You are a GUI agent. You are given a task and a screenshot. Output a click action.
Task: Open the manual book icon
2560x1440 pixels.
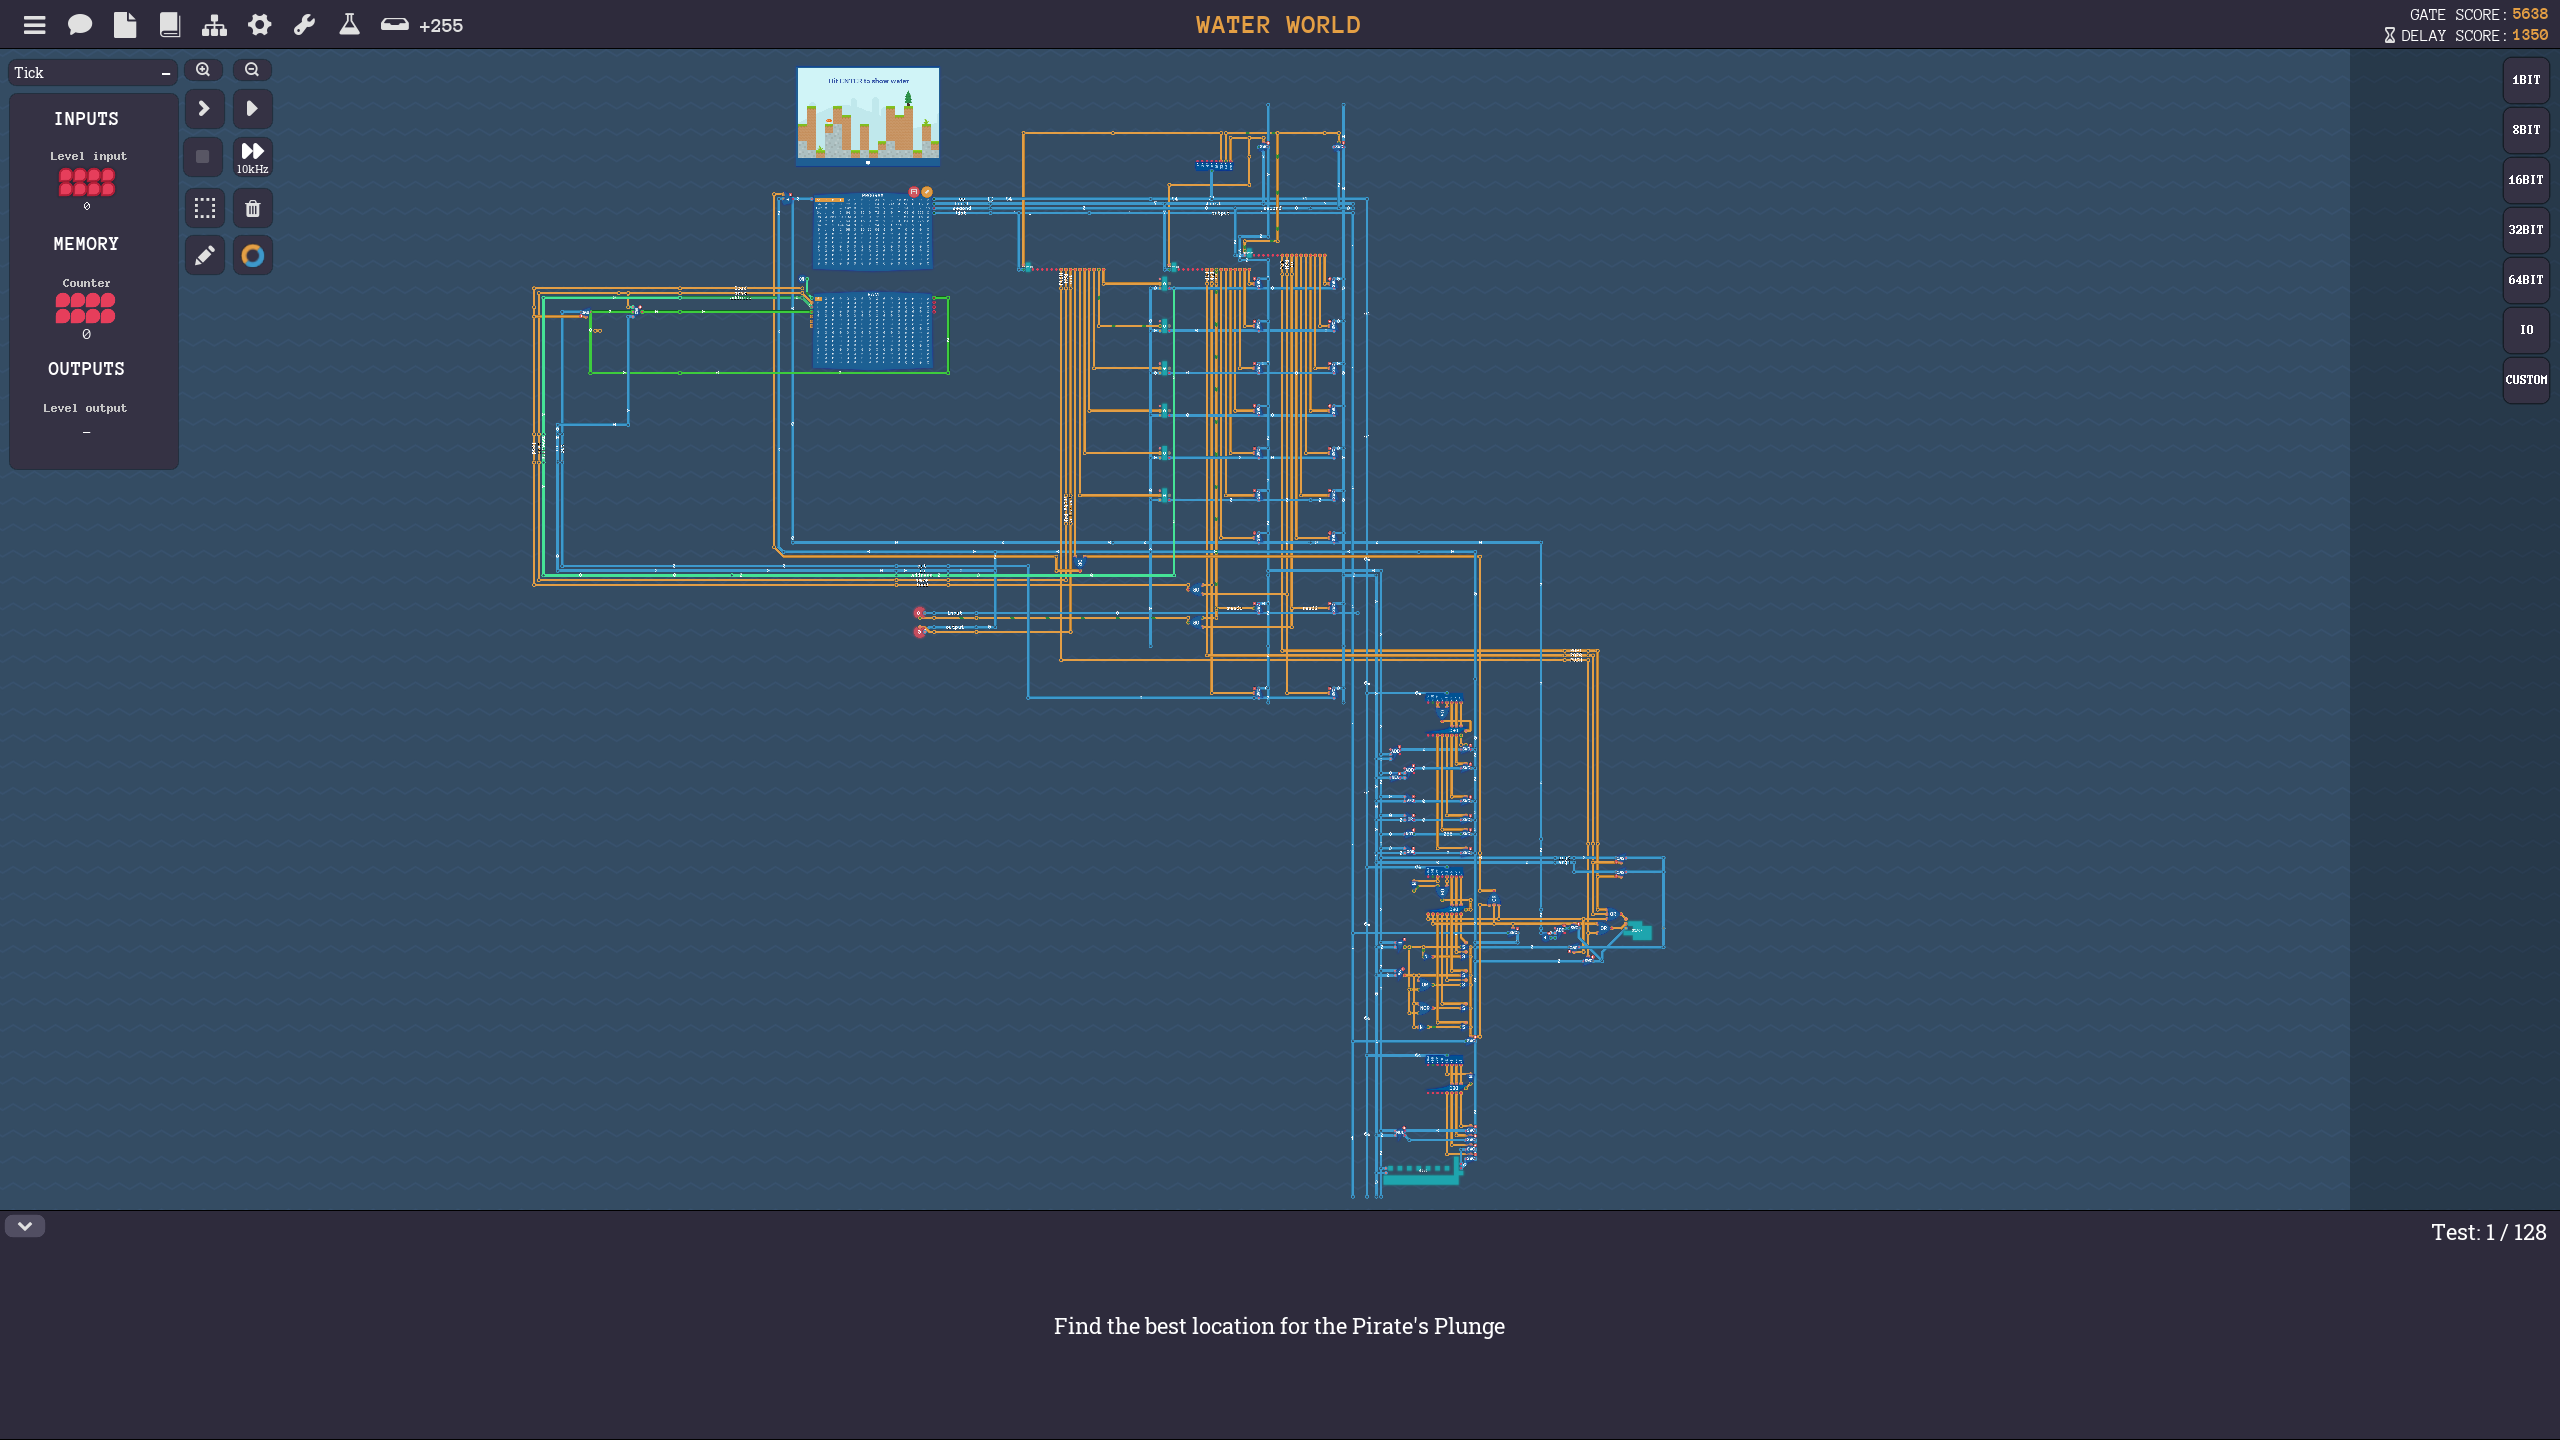click(x=170, y=25)
